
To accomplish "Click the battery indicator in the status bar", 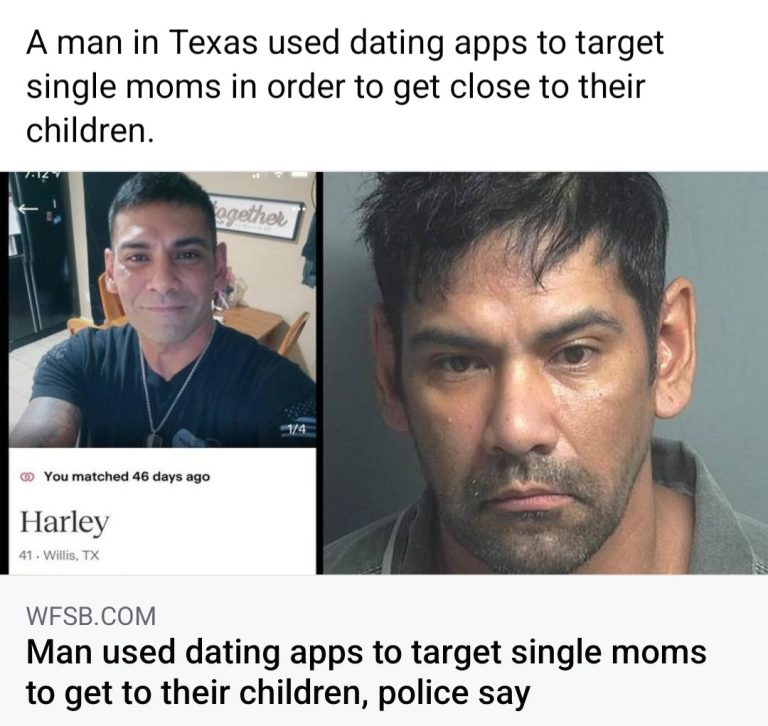I will (299, 174).
